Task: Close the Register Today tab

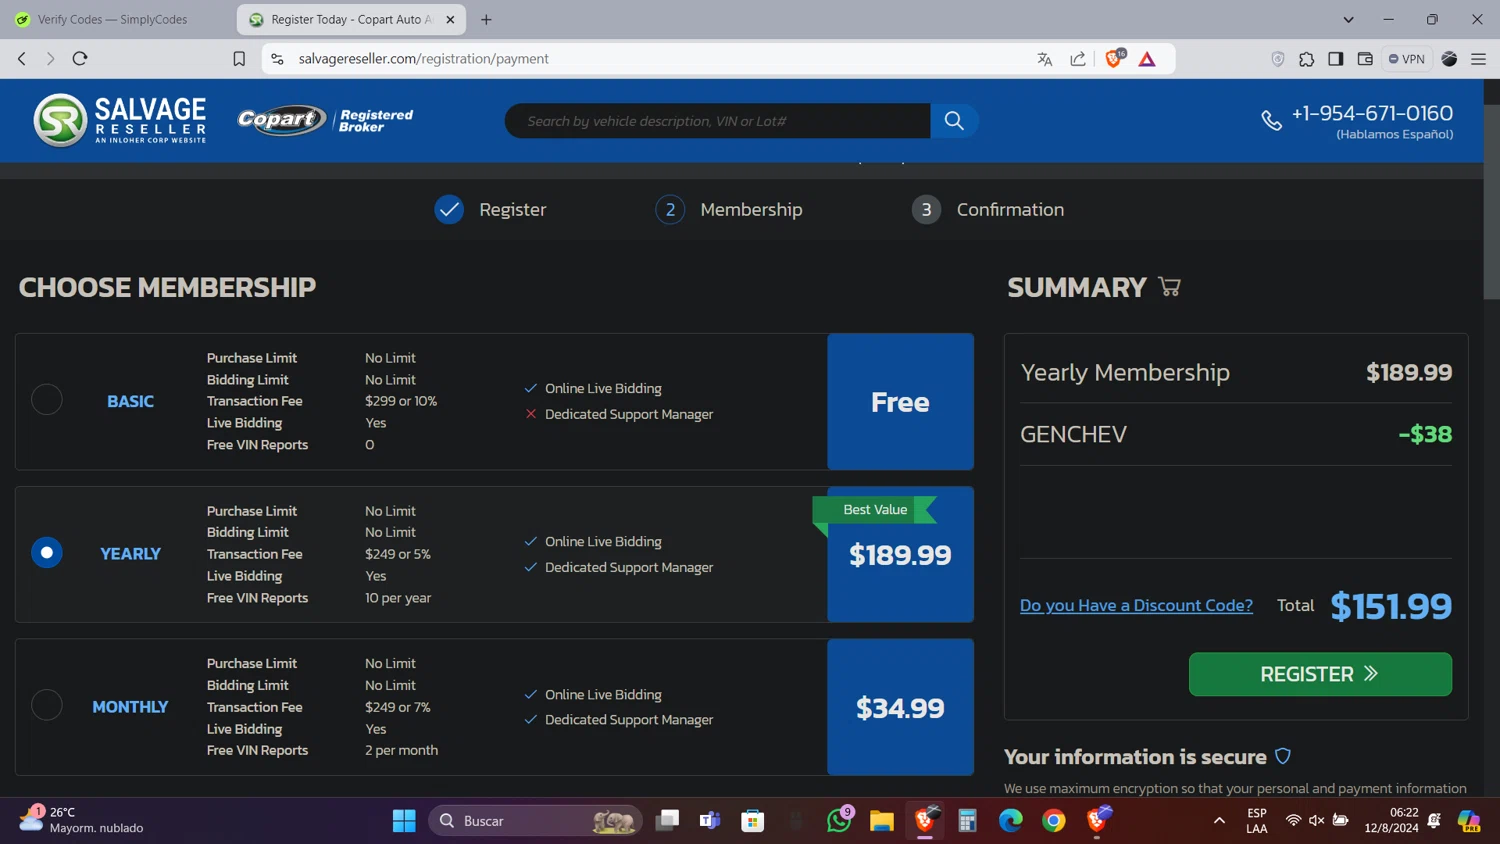Action: [450, 19]
